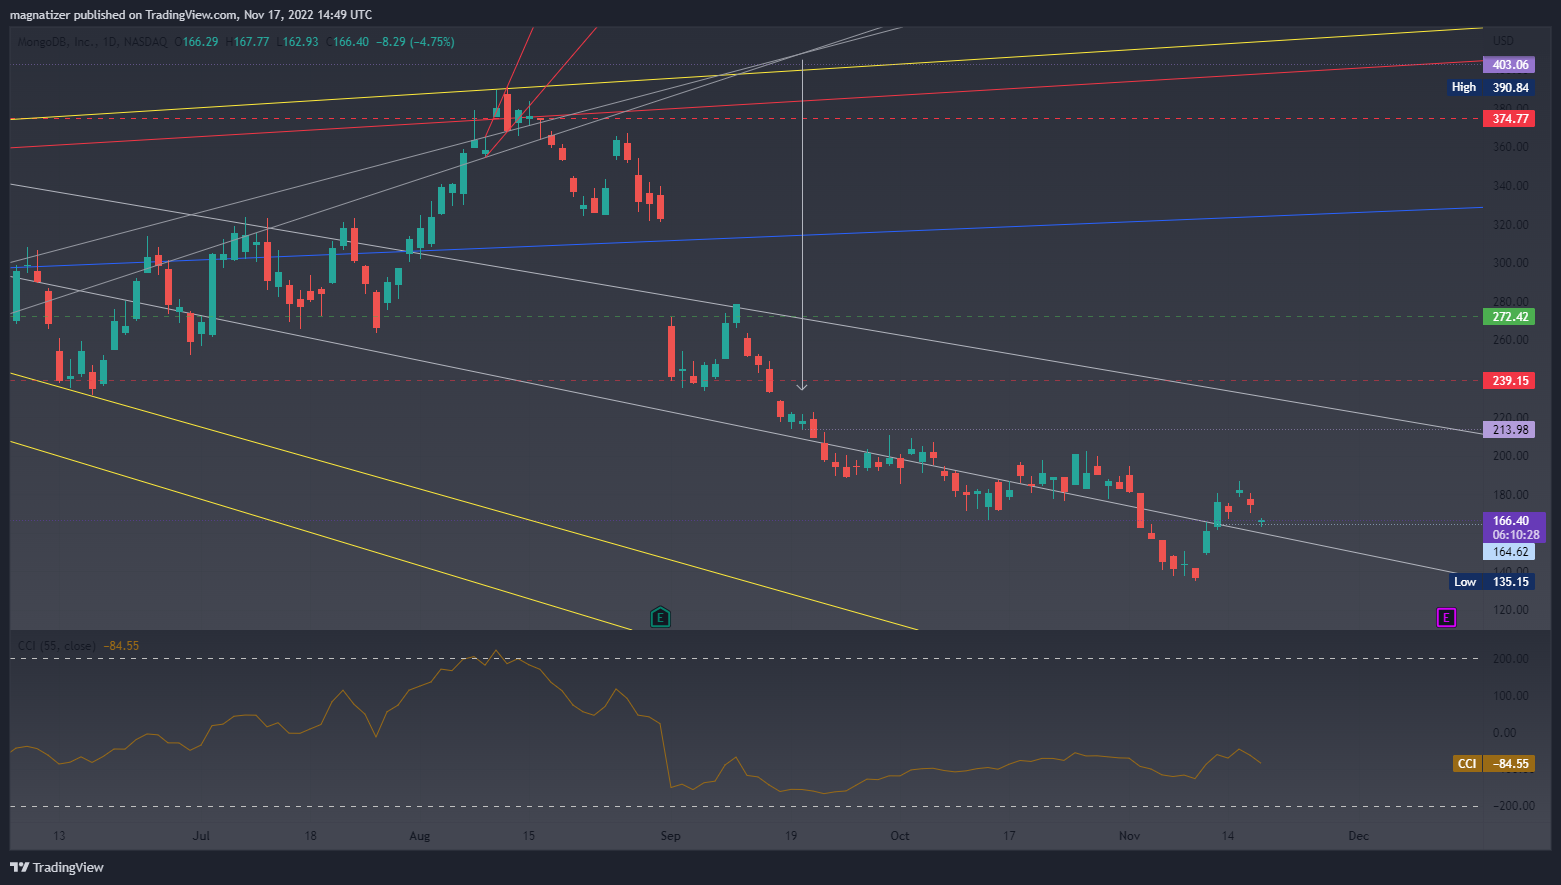Click the TradingView logo
This screenshot has height=885, width=1561.
pyautogui.click(x=58, y=867)
